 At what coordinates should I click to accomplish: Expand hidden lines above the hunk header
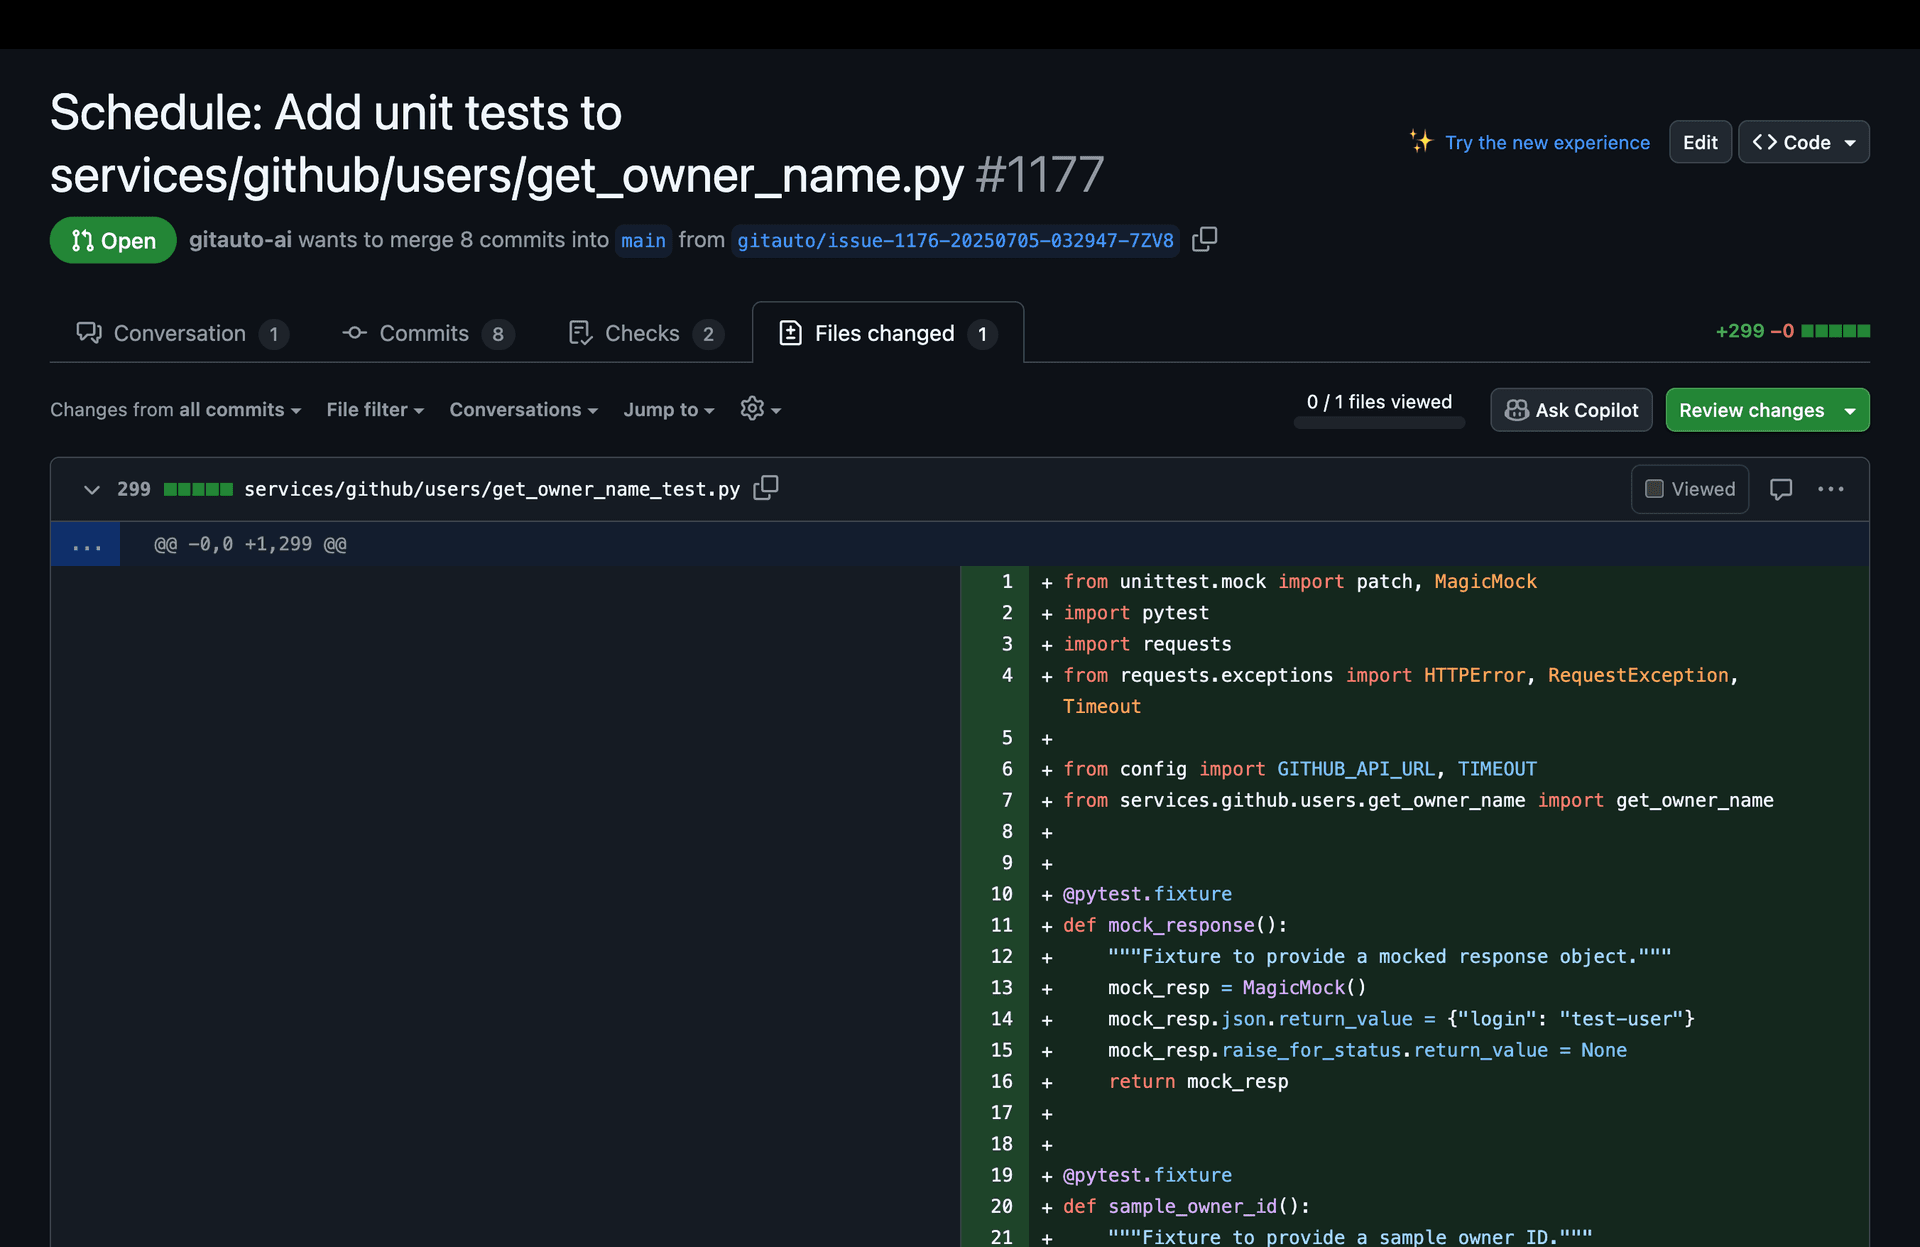click(x=86, y=544)
